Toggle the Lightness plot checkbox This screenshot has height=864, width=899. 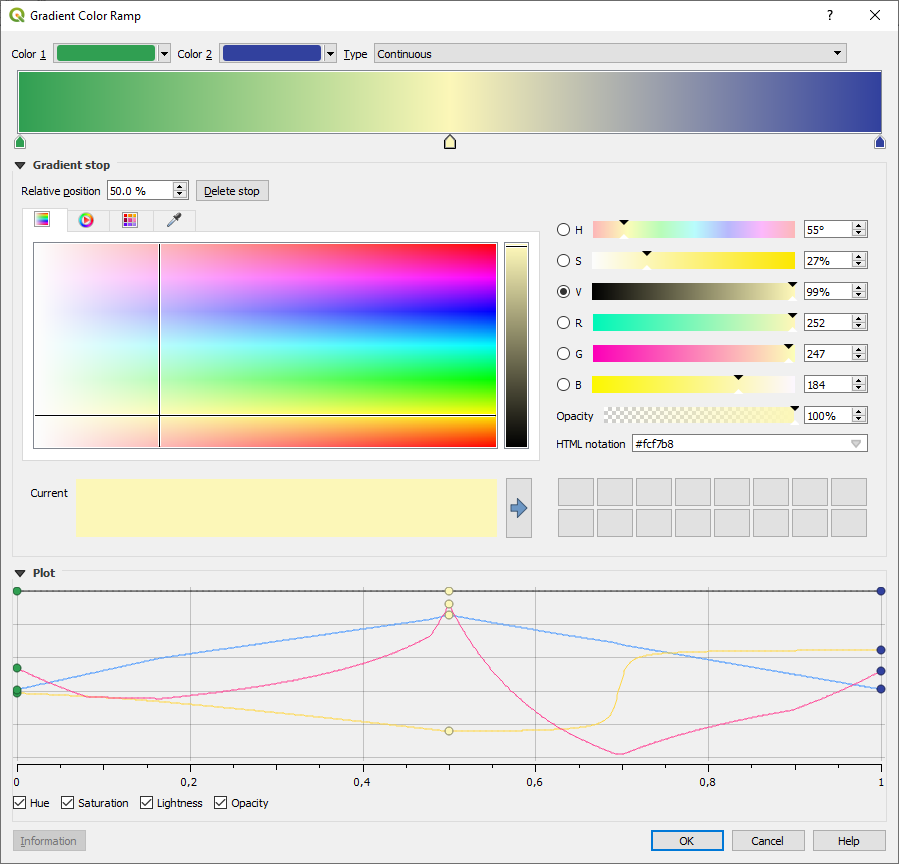(x=147, y=803)
